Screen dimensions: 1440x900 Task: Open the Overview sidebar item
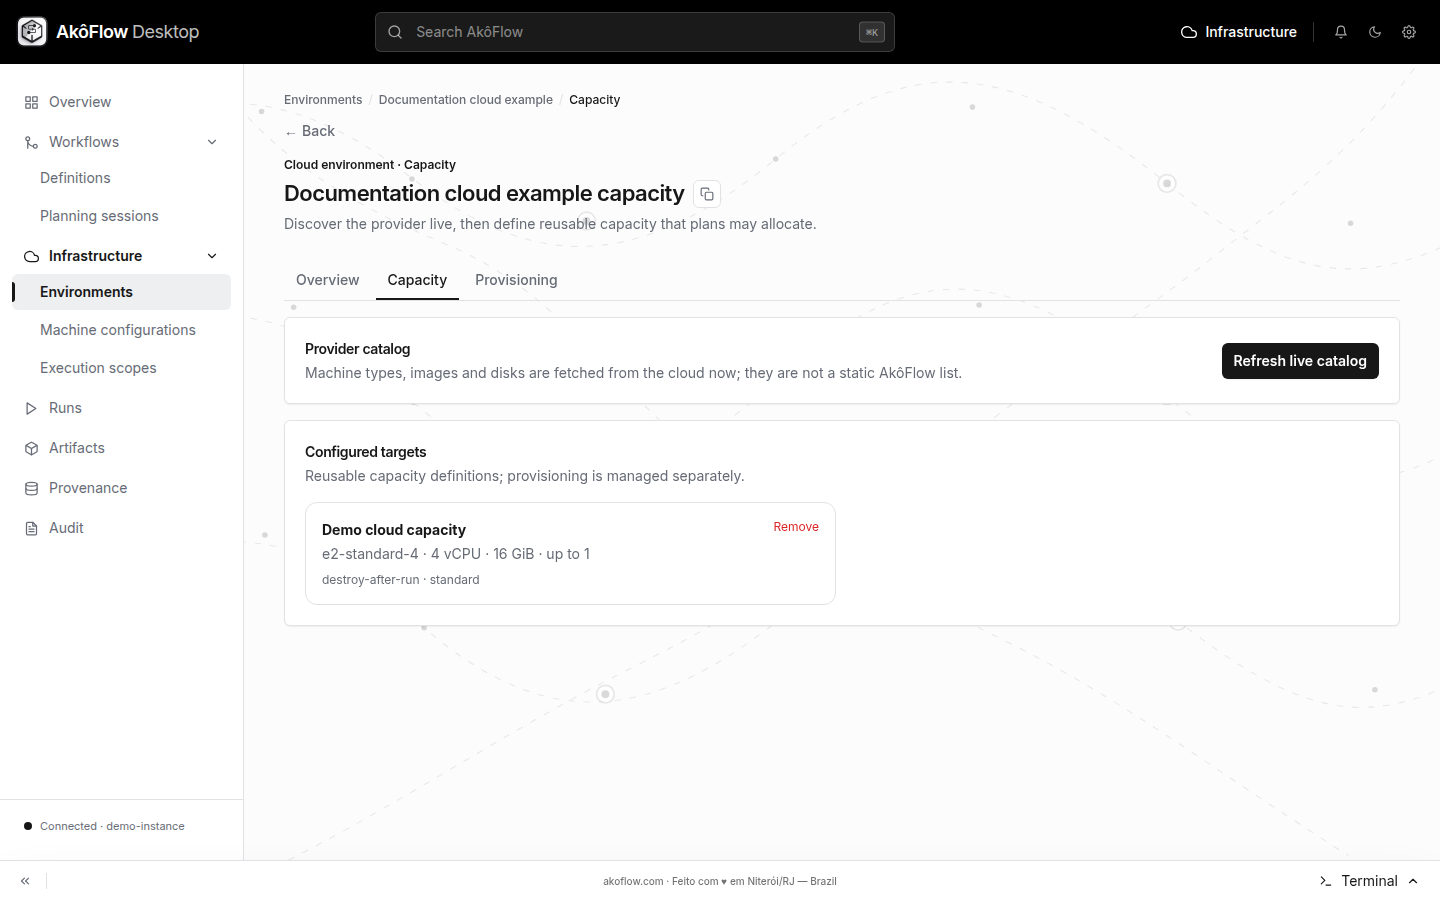122,102
